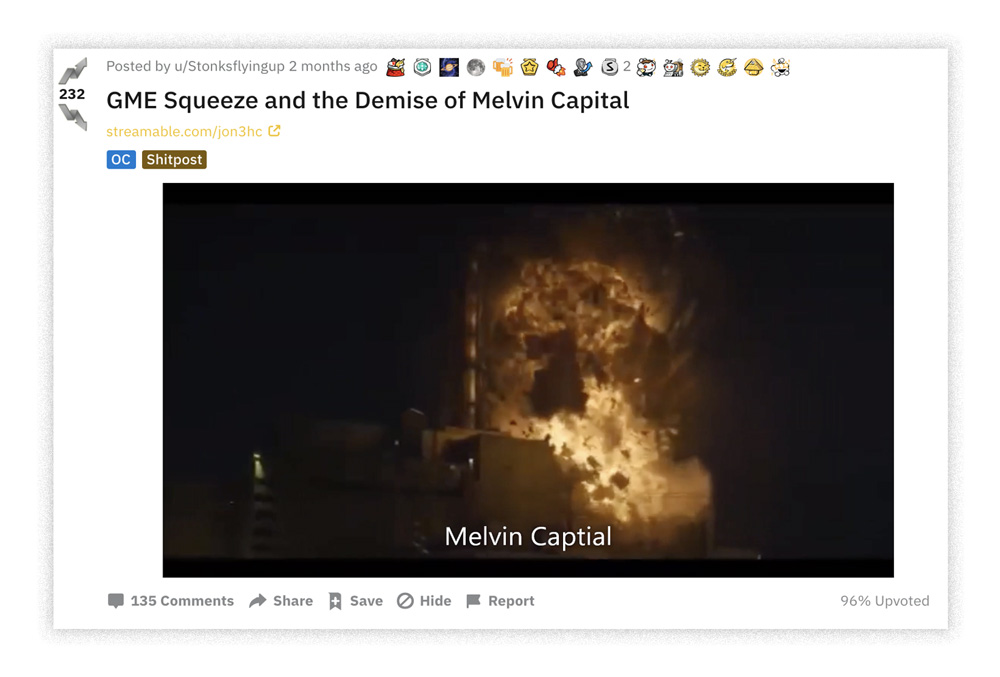This screenshot has width=1000, height=677.
Task: Click the first red award badge
Action: pos(396,67)
